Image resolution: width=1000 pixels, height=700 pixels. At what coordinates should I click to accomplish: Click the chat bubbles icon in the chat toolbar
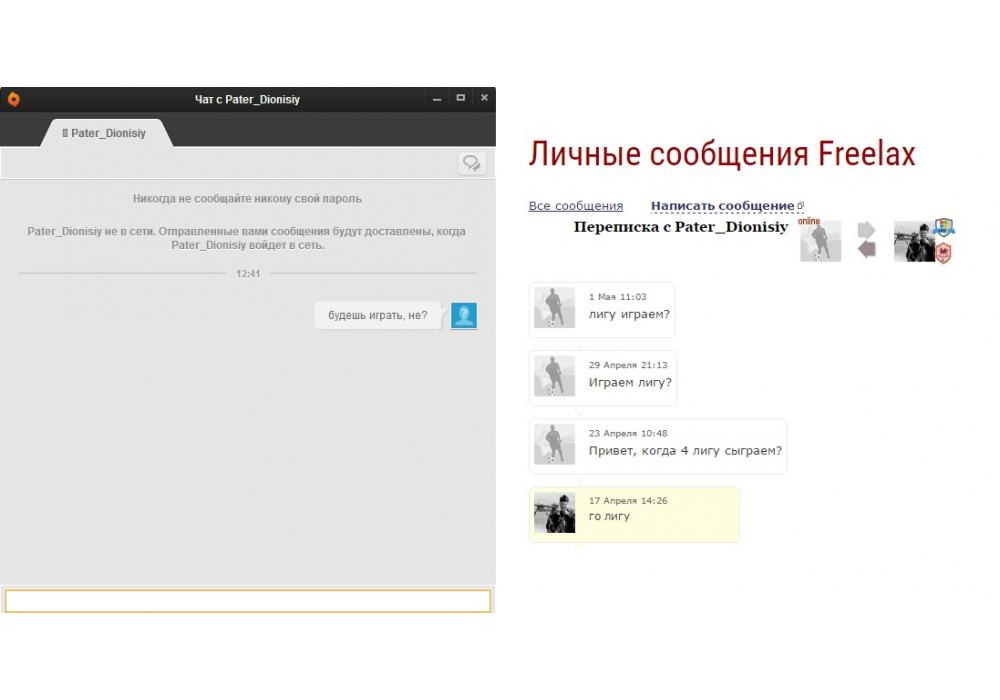(x=471, y=163)
